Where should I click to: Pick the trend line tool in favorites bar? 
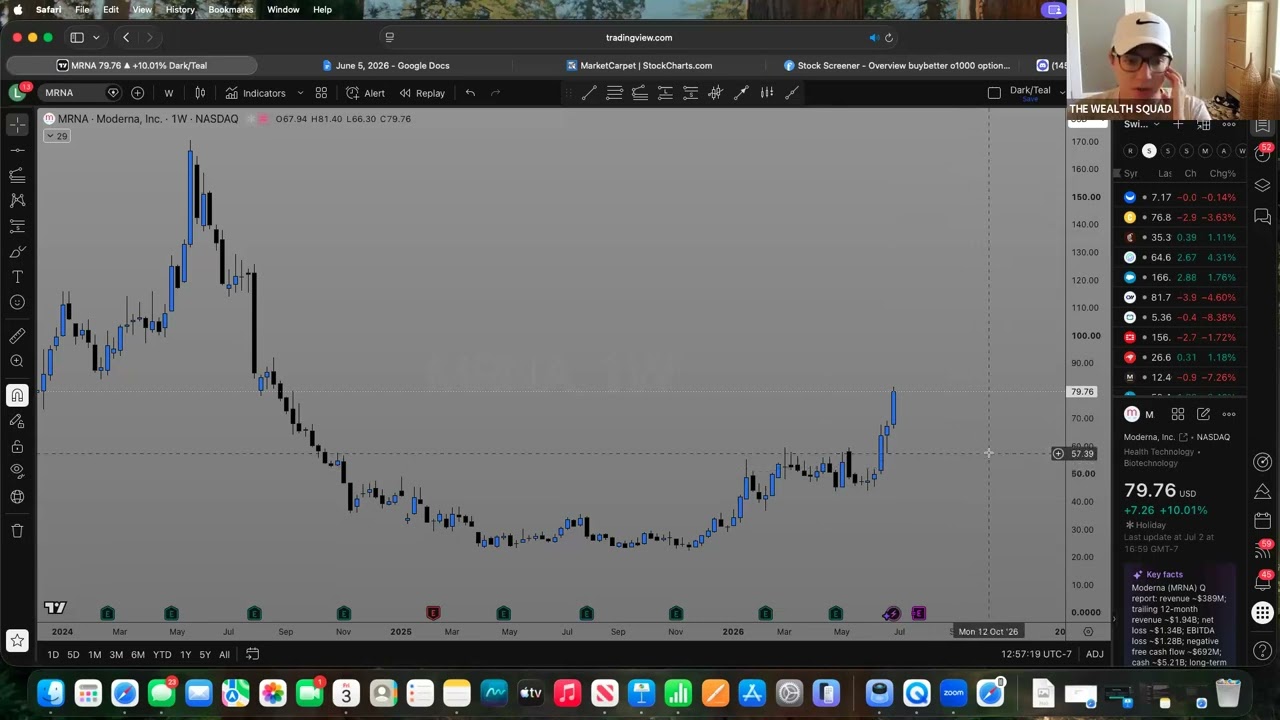(589, 93)
